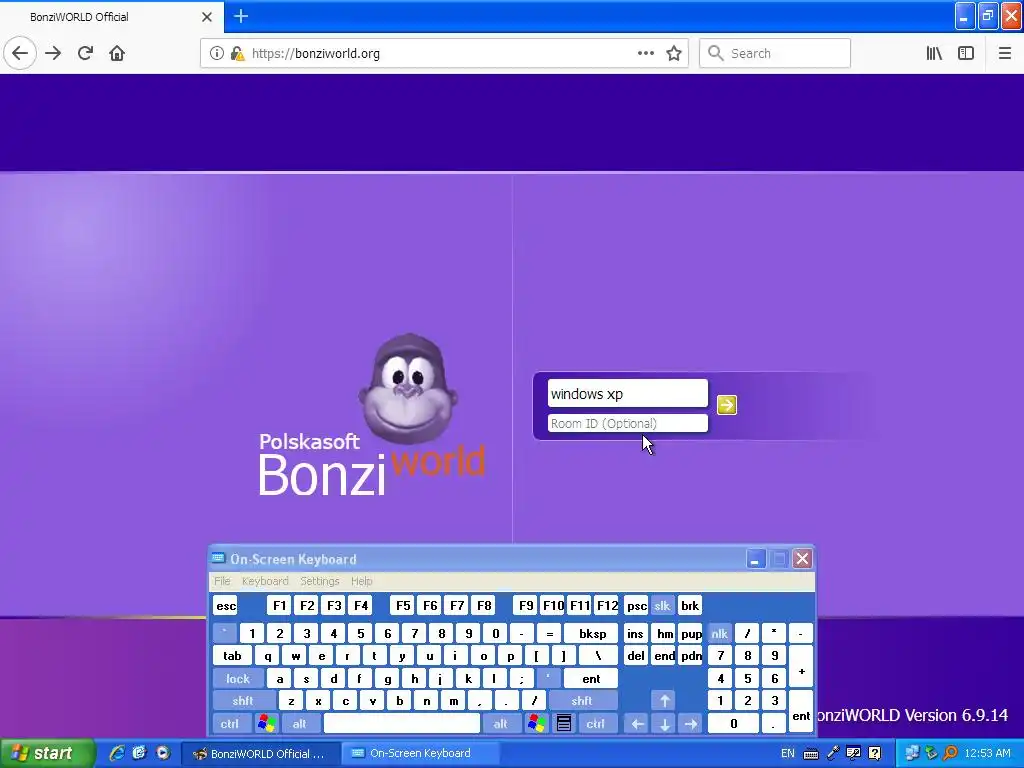Click the up arrow key on keyboard
This screenshot has width=1024, height=768.
[x=664, y=701]
